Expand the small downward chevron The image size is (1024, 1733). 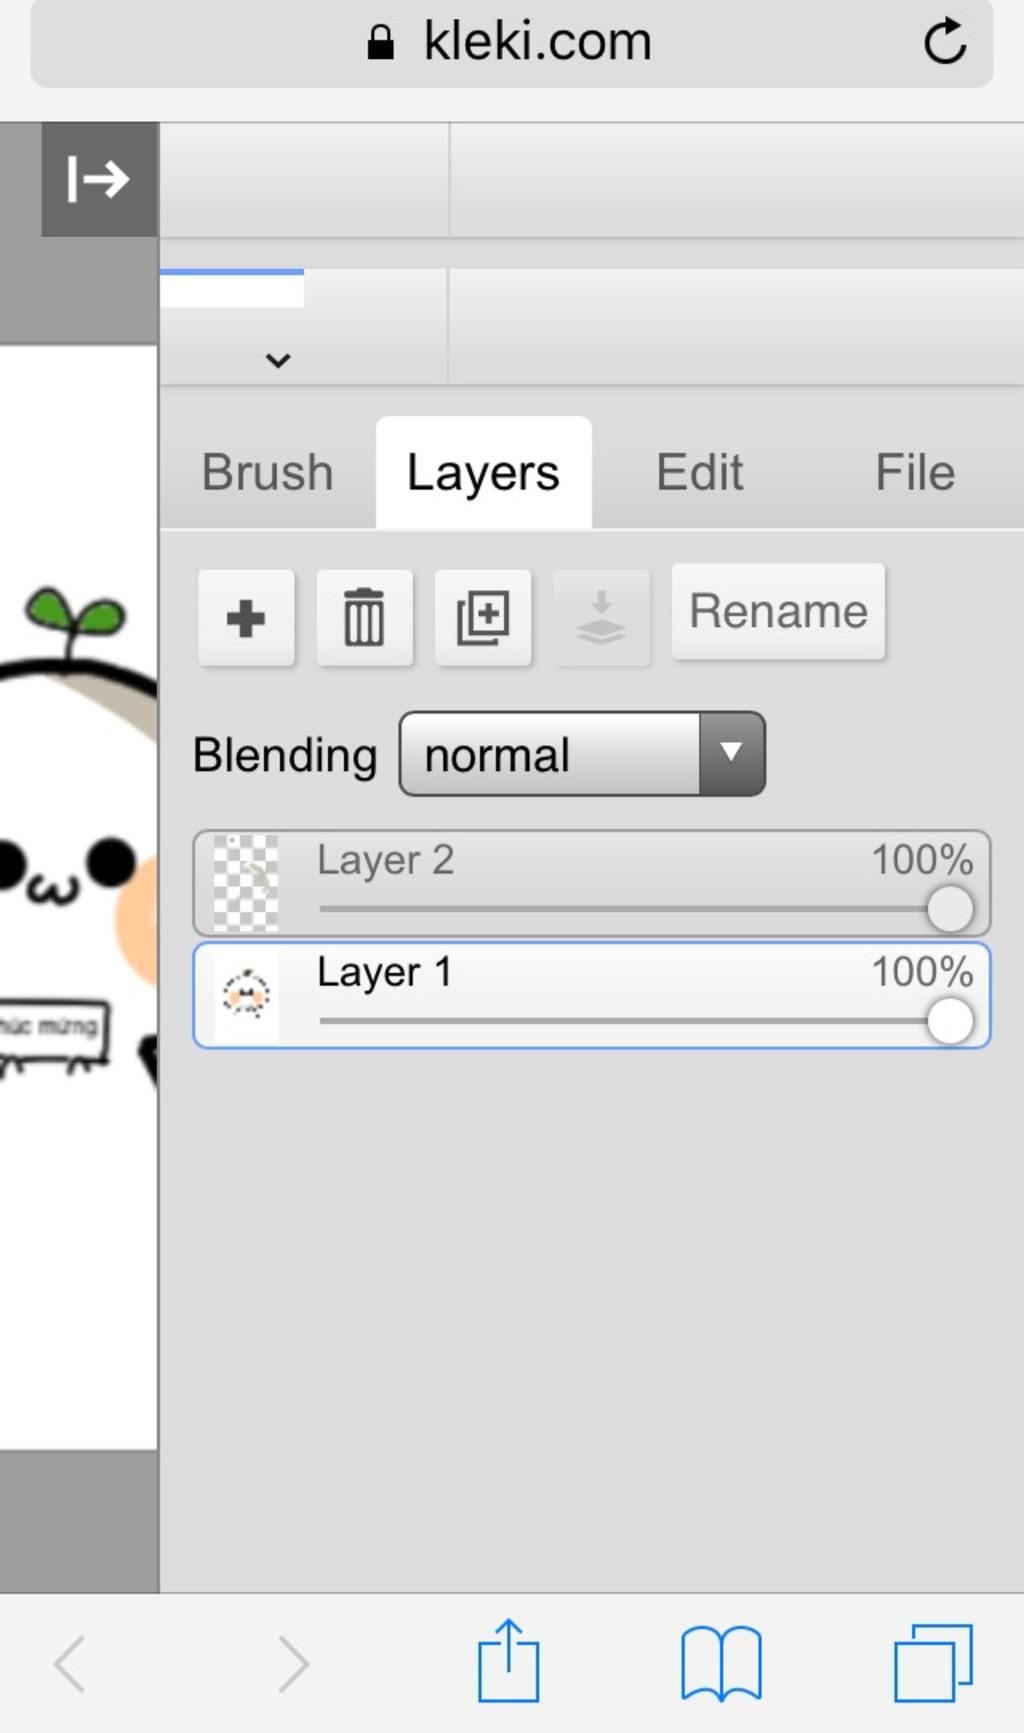[278, 360]
